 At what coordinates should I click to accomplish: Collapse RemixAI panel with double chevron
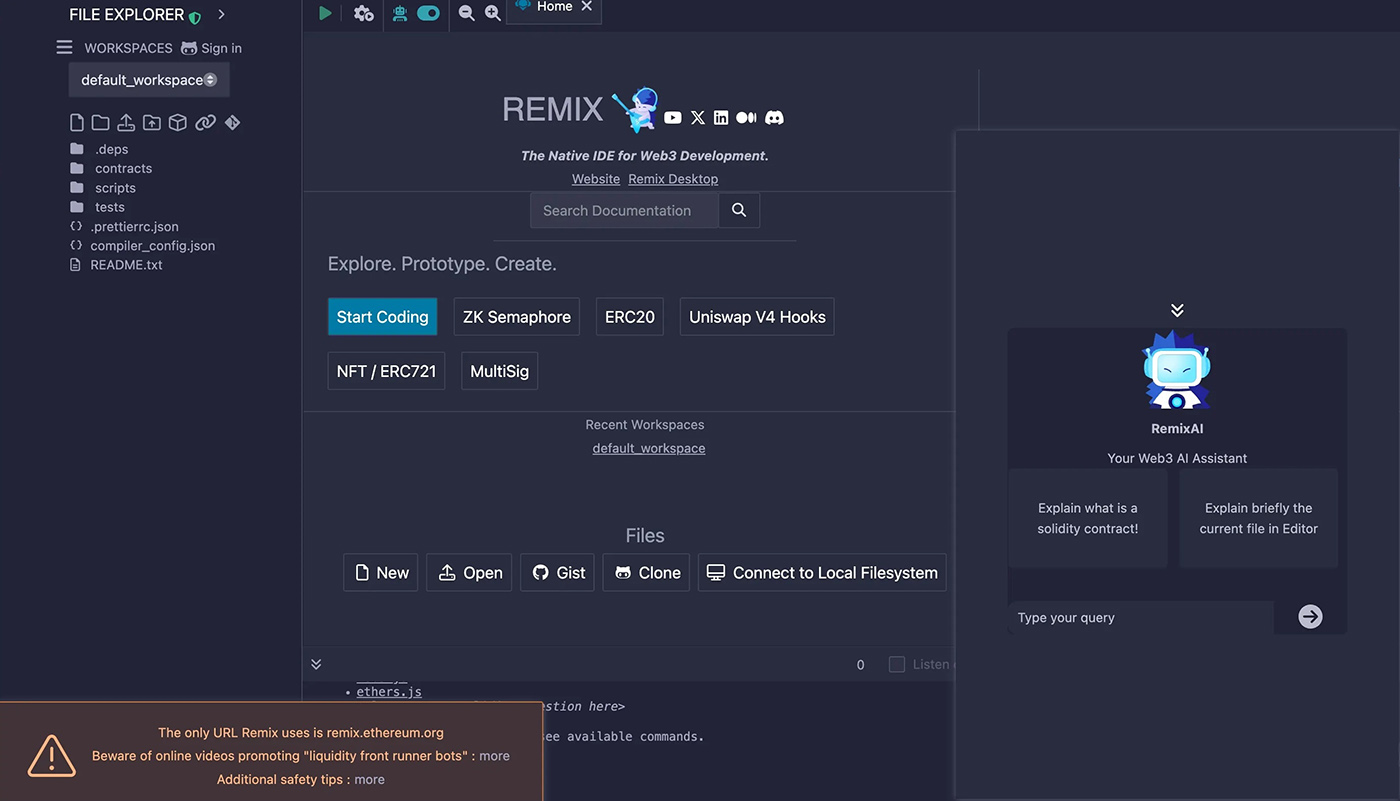pyautogui.click(x=1177, y=310)
